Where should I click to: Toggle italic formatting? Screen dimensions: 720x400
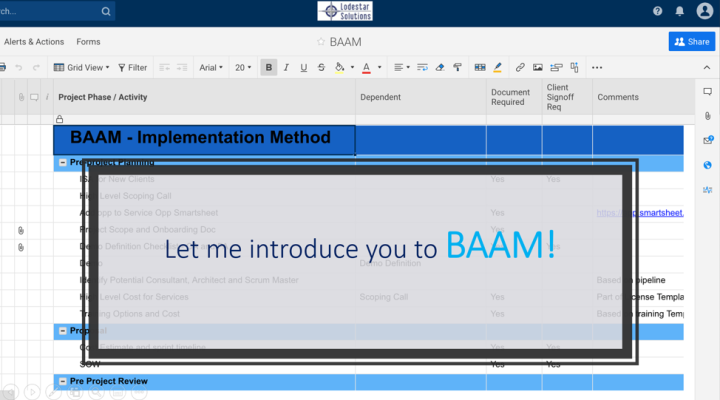tap(286, 68)
